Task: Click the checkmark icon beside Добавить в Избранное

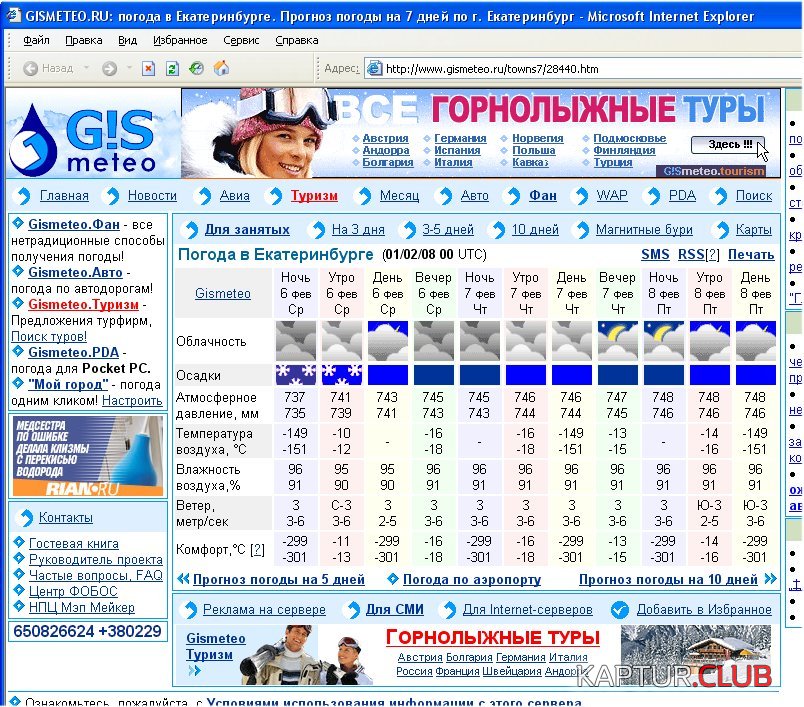Action: pyautogui.click(x=620, y=610)
